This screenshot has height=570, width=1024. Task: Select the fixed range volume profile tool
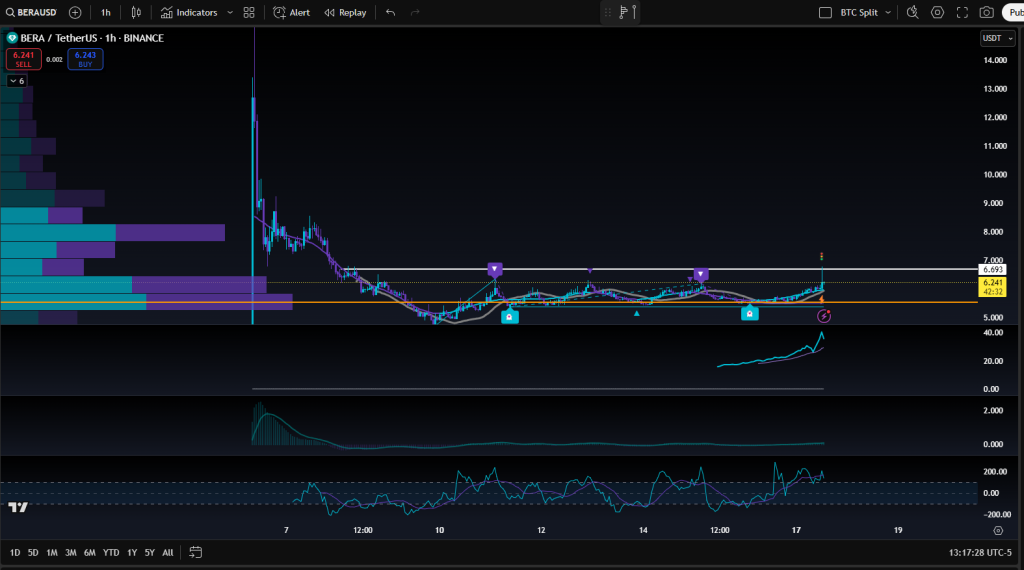tap(623, 12)
